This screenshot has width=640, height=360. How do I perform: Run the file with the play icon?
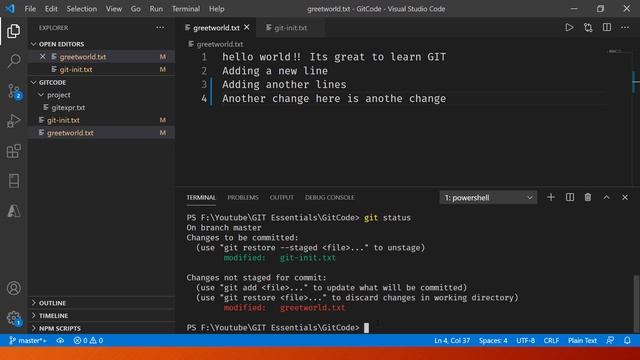point(569,28)
